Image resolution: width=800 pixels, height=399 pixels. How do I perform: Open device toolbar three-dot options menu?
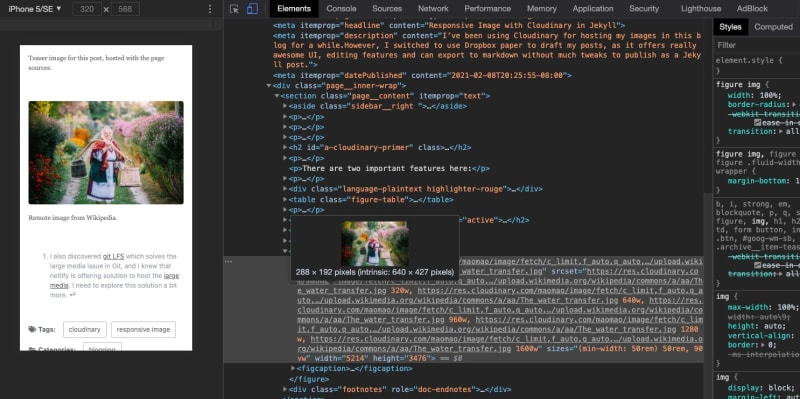(x=210, y=9)
